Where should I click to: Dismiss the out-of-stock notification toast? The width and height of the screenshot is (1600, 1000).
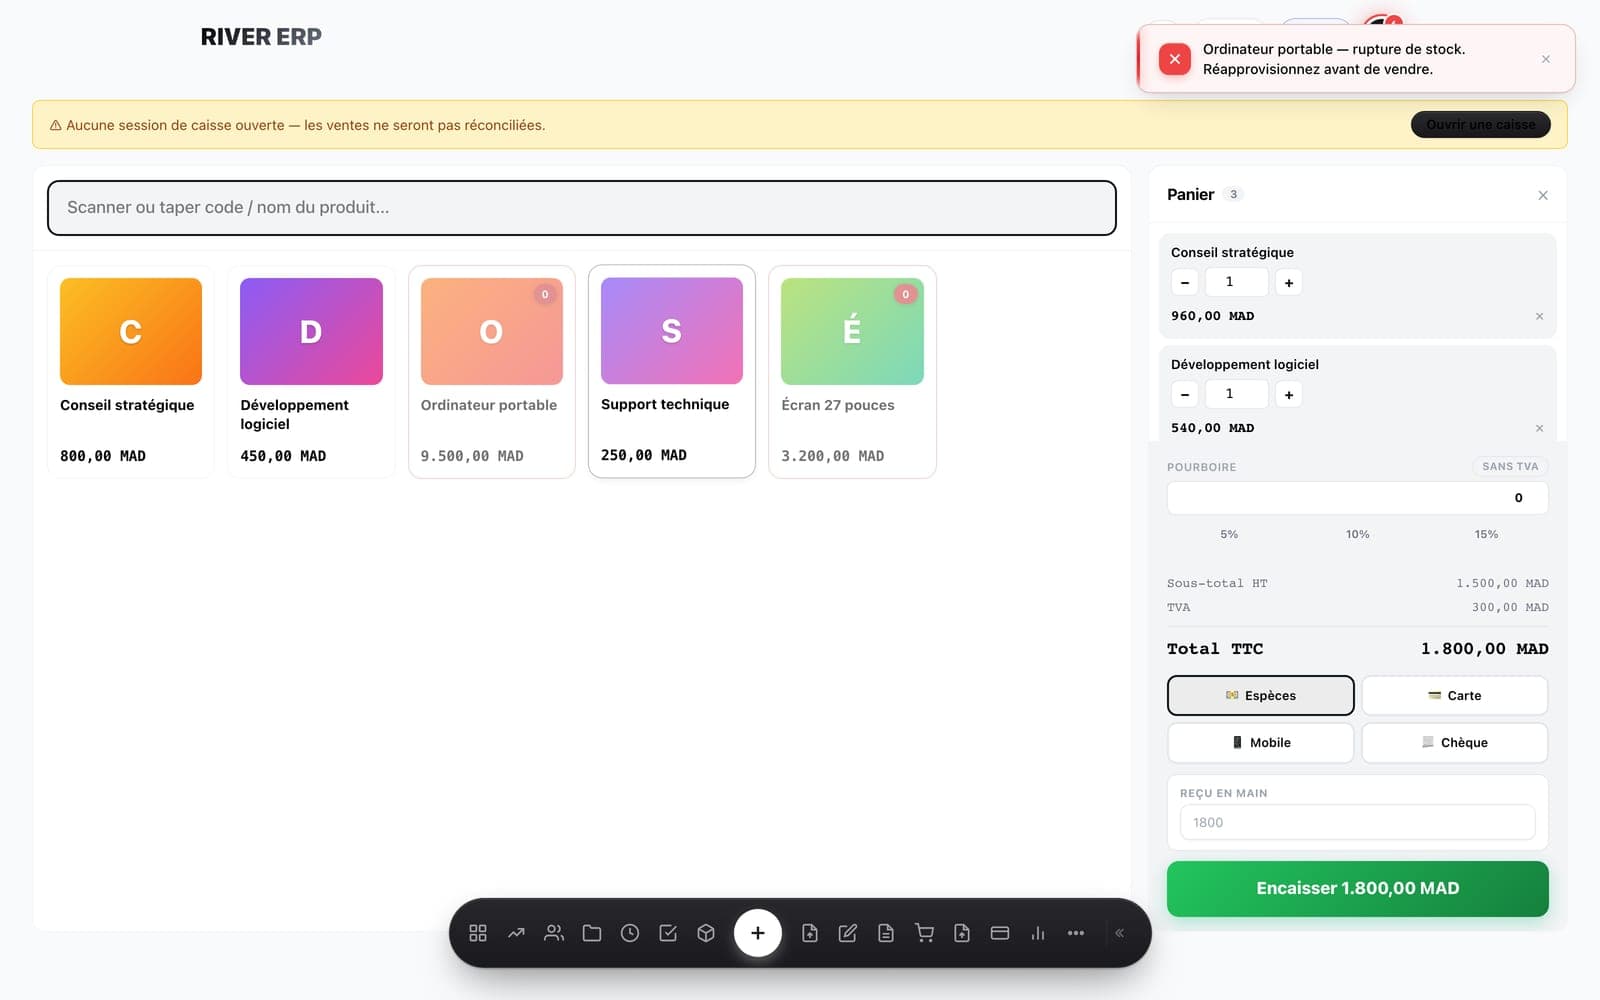click(x=1546, y=59)
